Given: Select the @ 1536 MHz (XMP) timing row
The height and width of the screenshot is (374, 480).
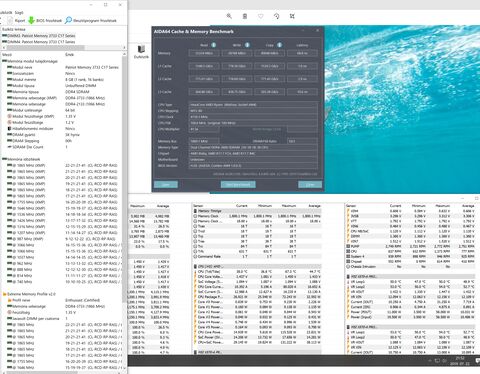Looking at the screenshot, I should [x=63, y=214].
